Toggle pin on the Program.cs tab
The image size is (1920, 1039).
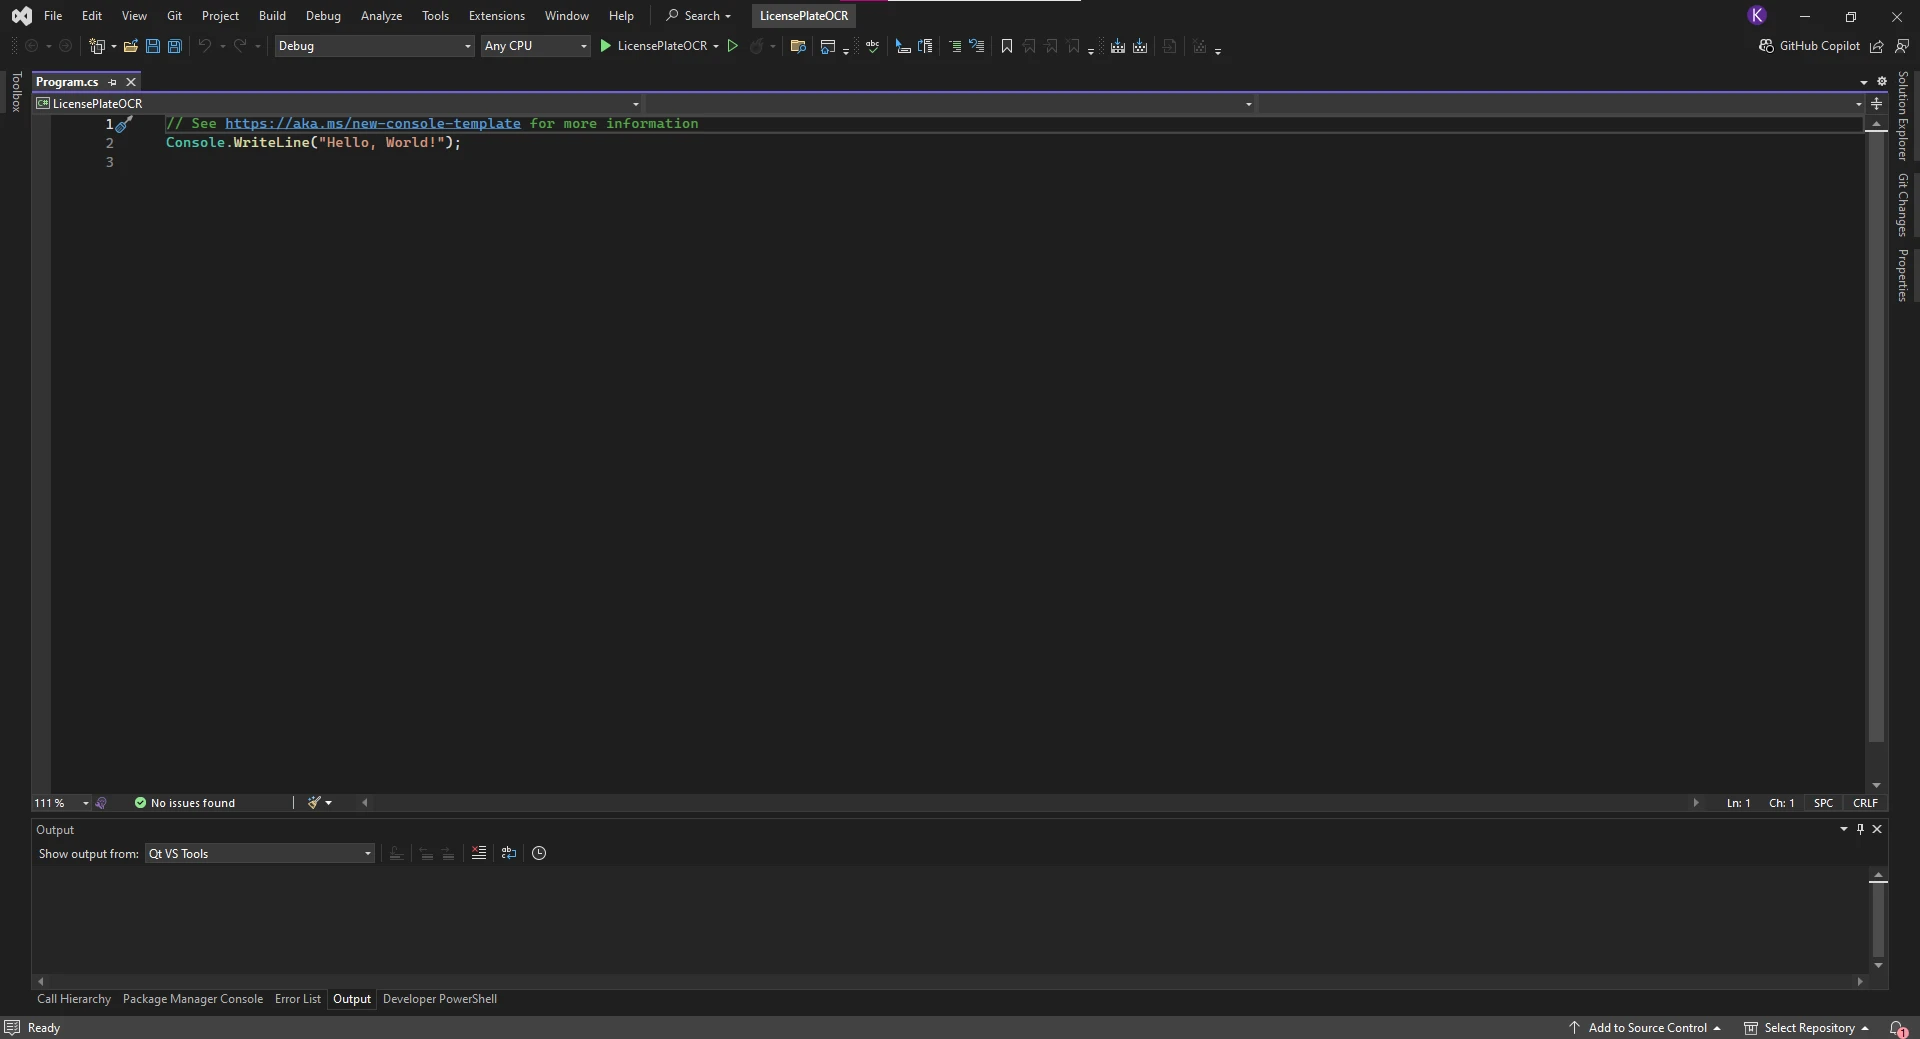pyautogui.click(x=113, y=82)
